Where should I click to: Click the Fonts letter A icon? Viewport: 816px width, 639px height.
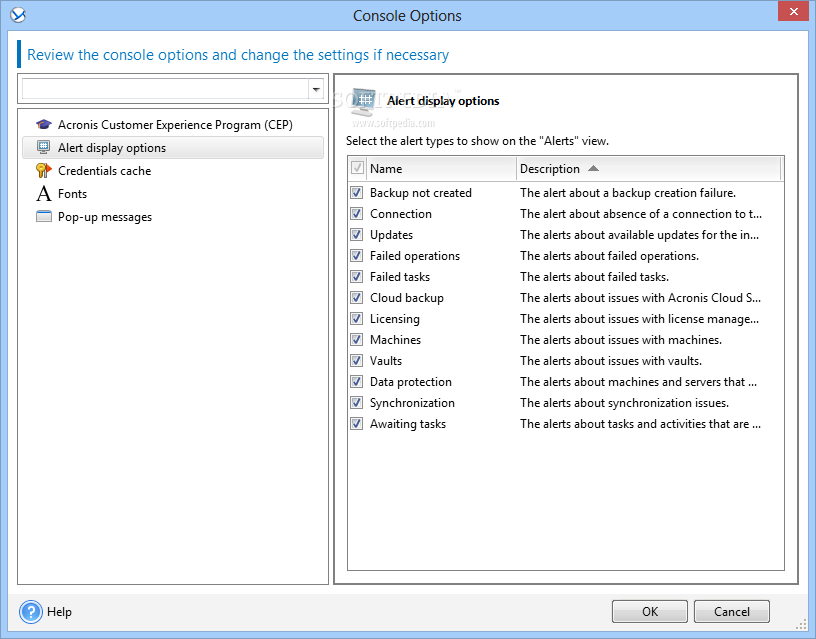click(x=44, y=194)
